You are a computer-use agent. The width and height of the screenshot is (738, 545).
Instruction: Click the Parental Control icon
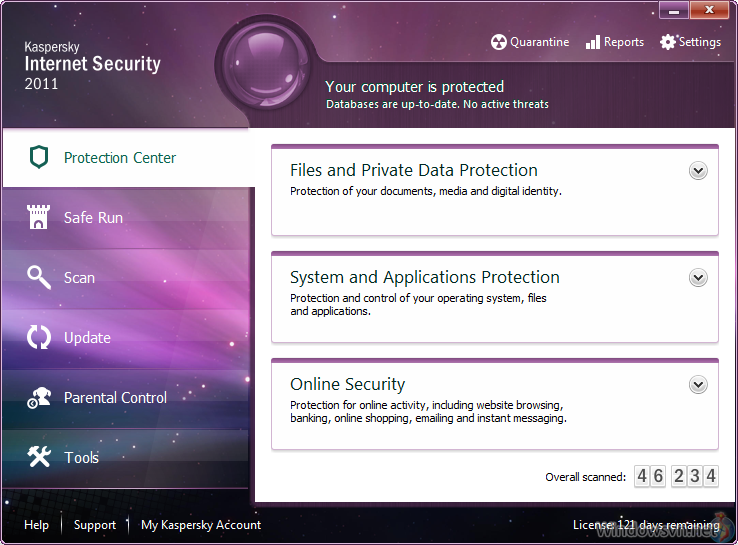pos(39,397)
